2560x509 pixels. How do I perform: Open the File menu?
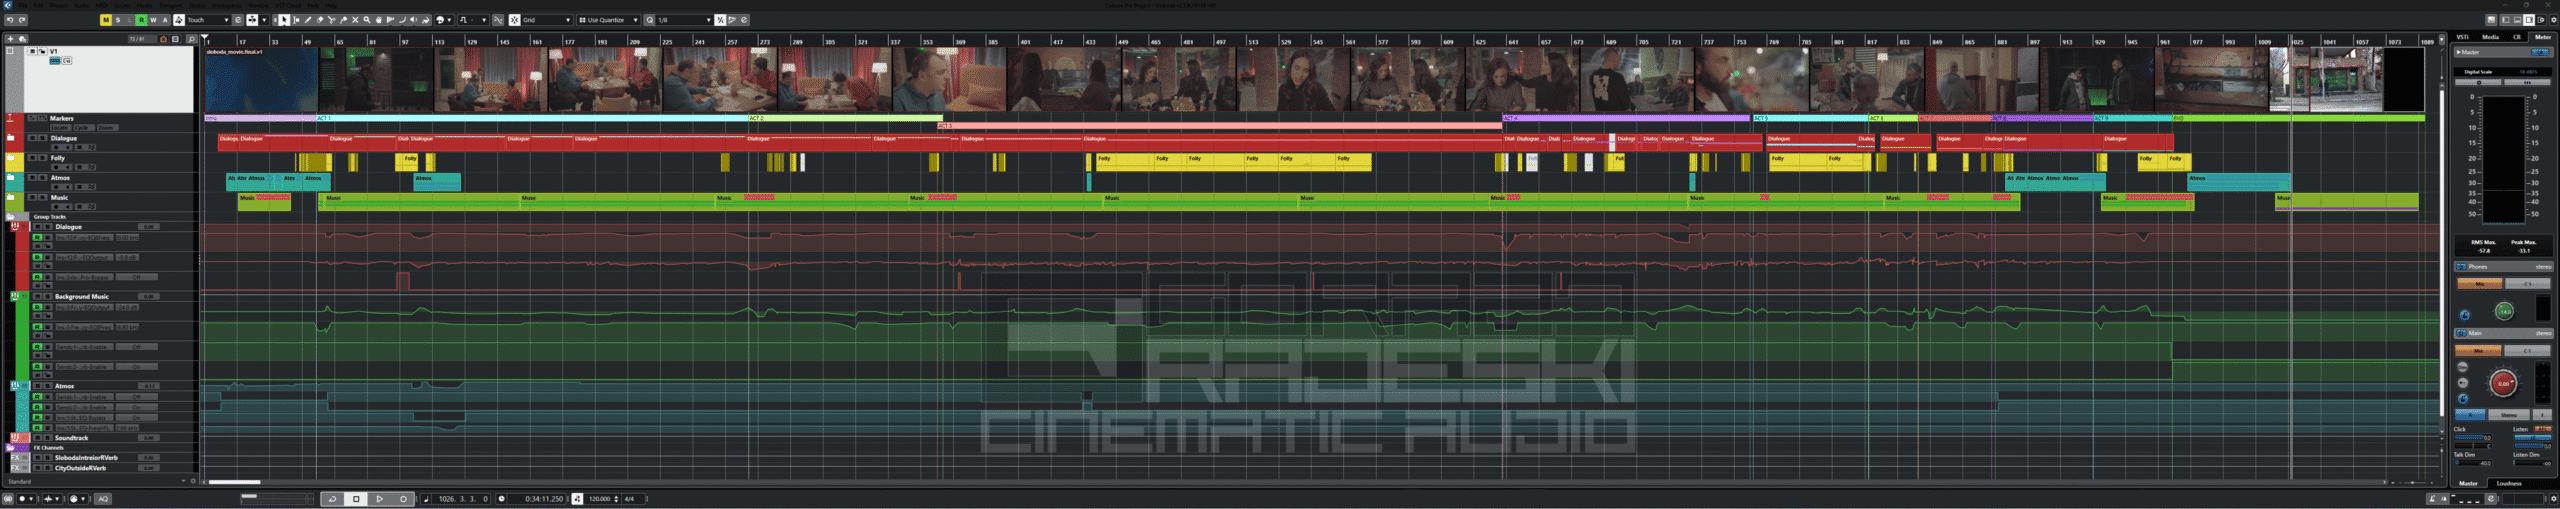click(23, 5)
